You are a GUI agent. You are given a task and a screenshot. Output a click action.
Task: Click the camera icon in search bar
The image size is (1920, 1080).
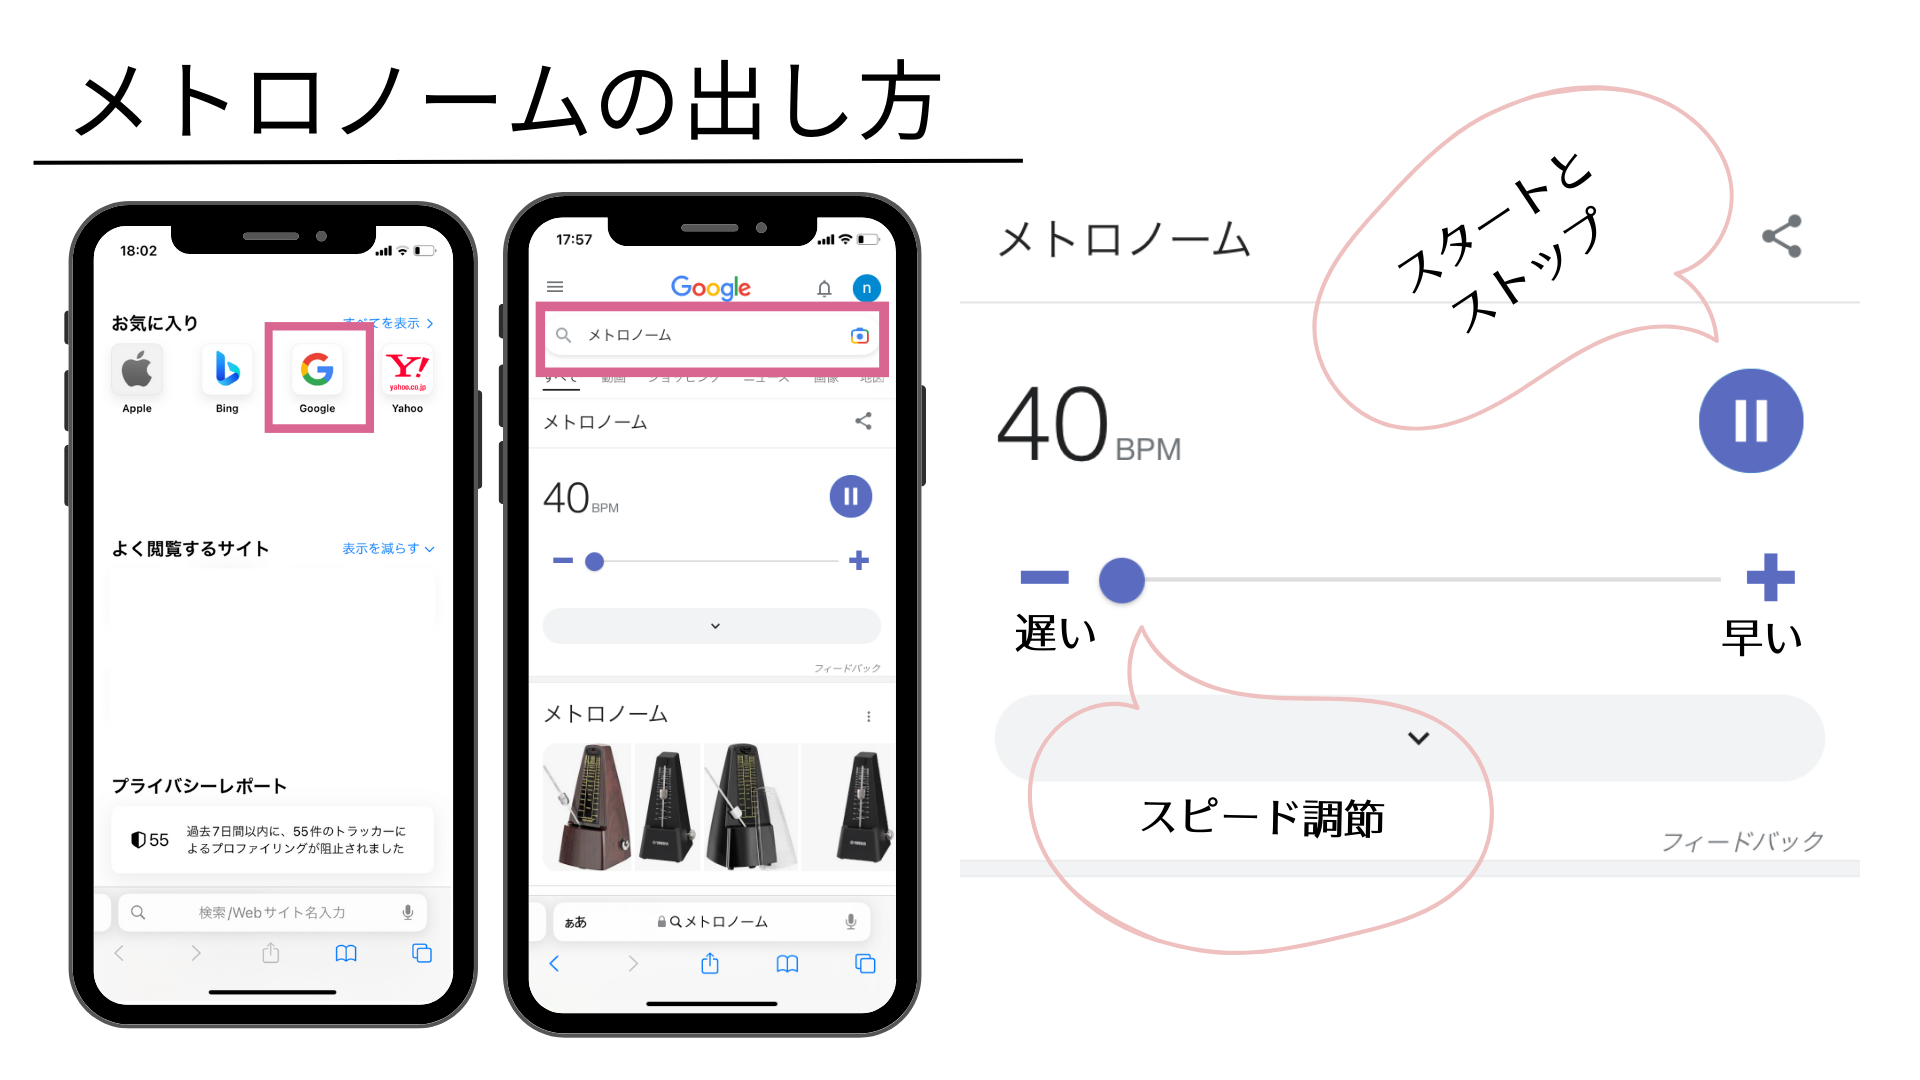(x=860, y=336)
